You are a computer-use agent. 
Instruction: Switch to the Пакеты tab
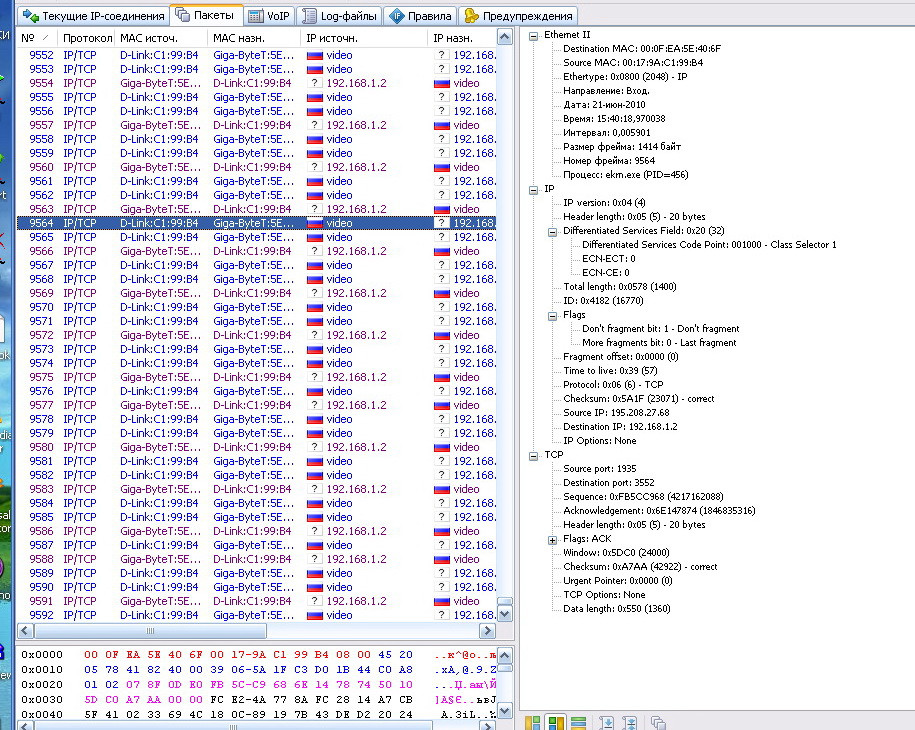[x=205, y=15]
